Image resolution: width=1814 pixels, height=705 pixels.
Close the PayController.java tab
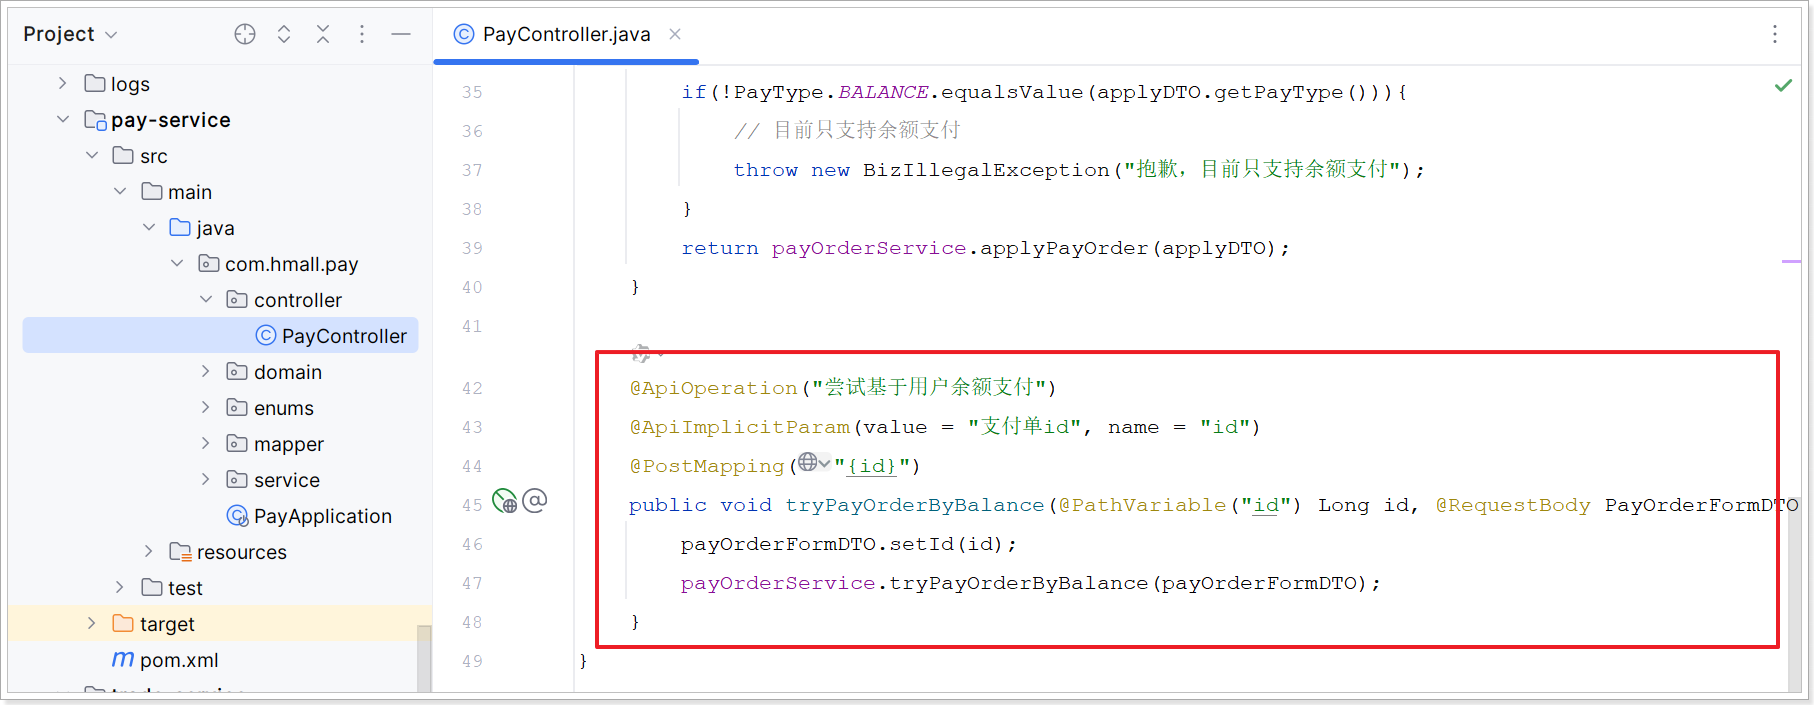[675, 34]
